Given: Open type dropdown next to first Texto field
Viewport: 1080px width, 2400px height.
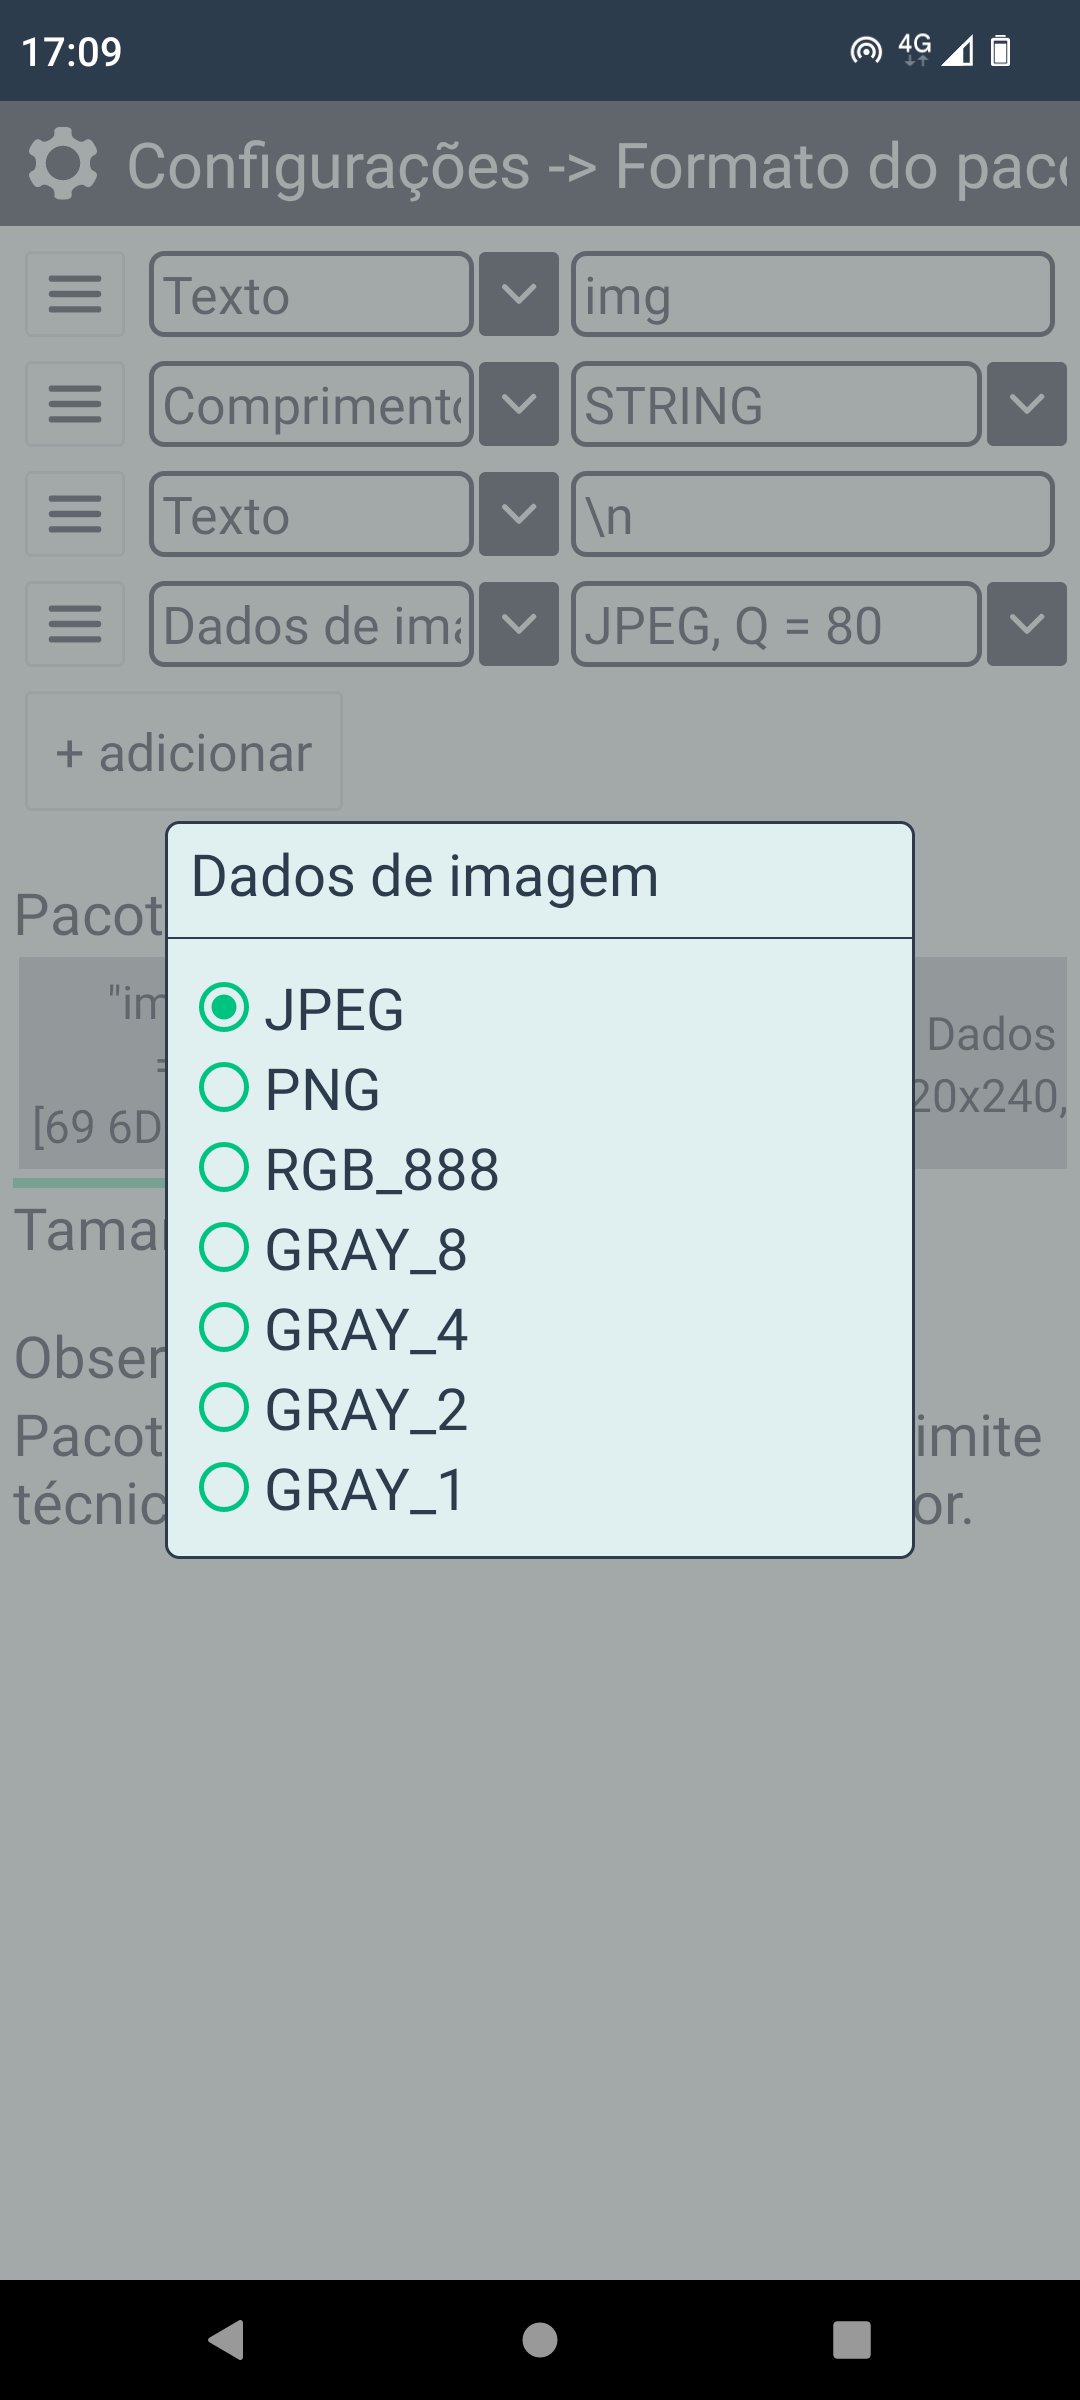Looking at the screenshot, I should 519,294.
